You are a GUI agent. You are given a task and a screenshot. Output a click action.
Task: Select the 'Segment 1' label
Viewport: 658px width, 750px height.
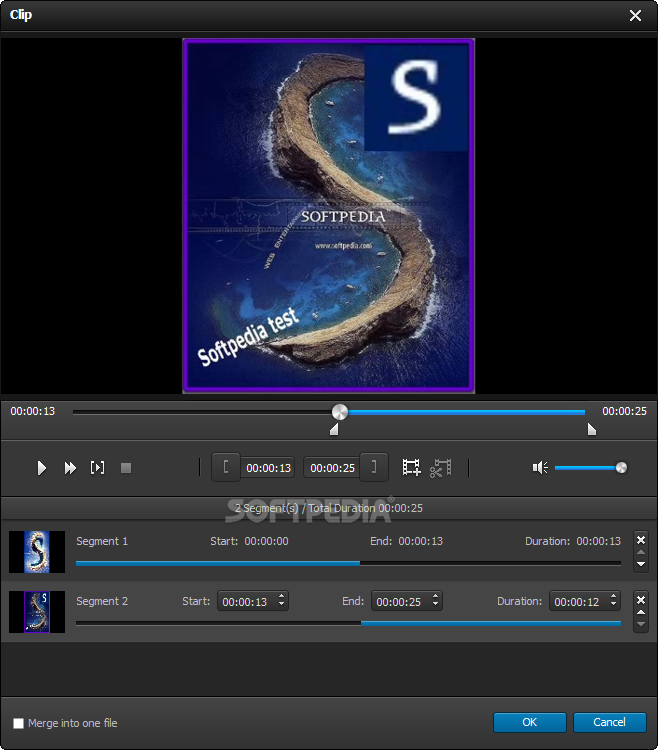pyautogui.click(x=102, y=541)
